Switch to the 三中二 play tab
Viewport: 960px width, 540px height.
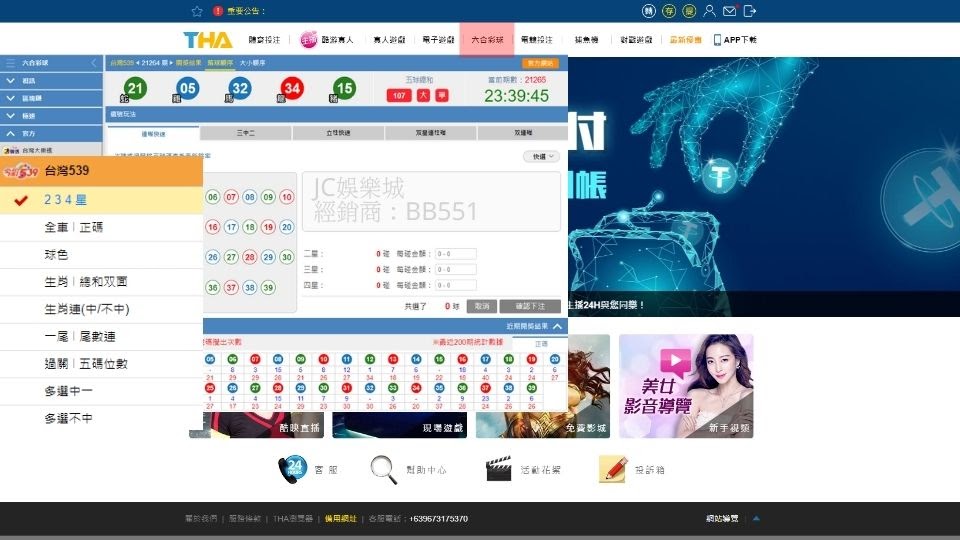click(246, 133)
